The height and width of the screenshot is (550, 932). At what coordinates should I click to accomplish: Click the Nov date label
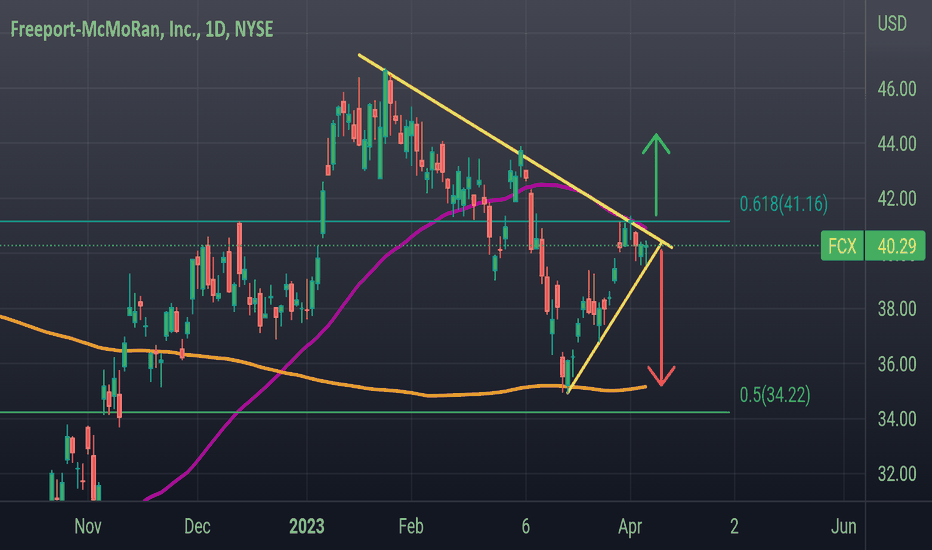pos(88,527)
